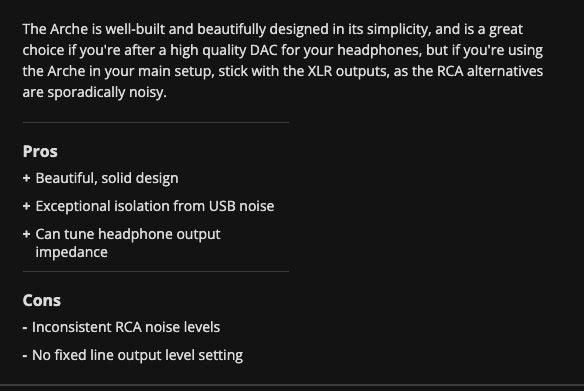Click the words RCA alternatives in the paragraph
The height and width of the screenshot is (391, 584).
tap(490, 71)
